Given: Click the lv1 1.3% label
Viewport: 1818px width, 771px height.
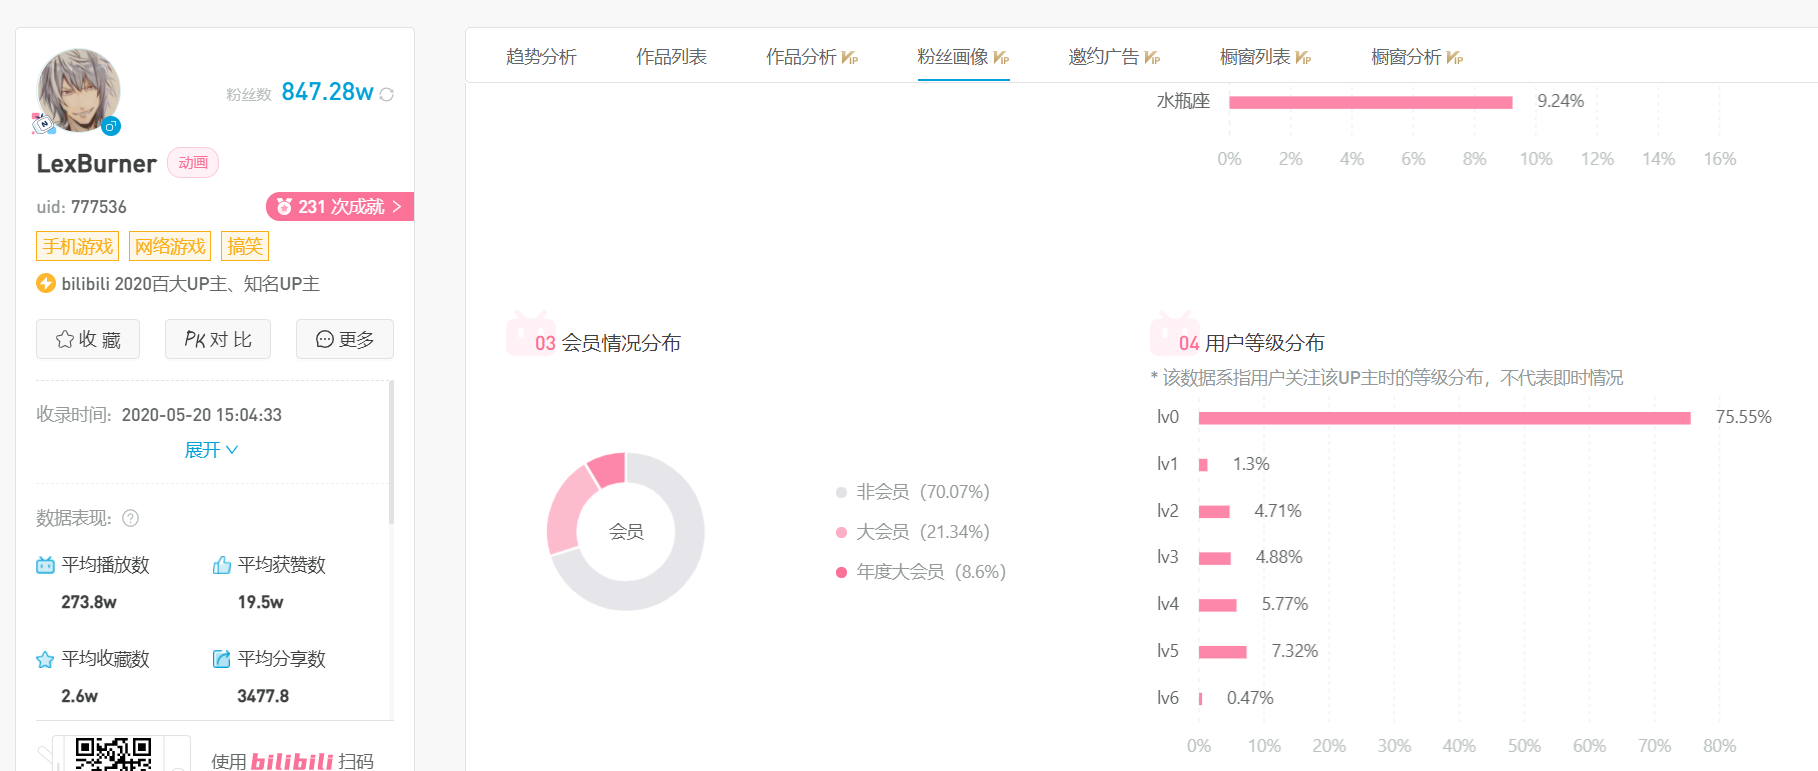Looking at the screenshot, I should tap(1251, 464).
